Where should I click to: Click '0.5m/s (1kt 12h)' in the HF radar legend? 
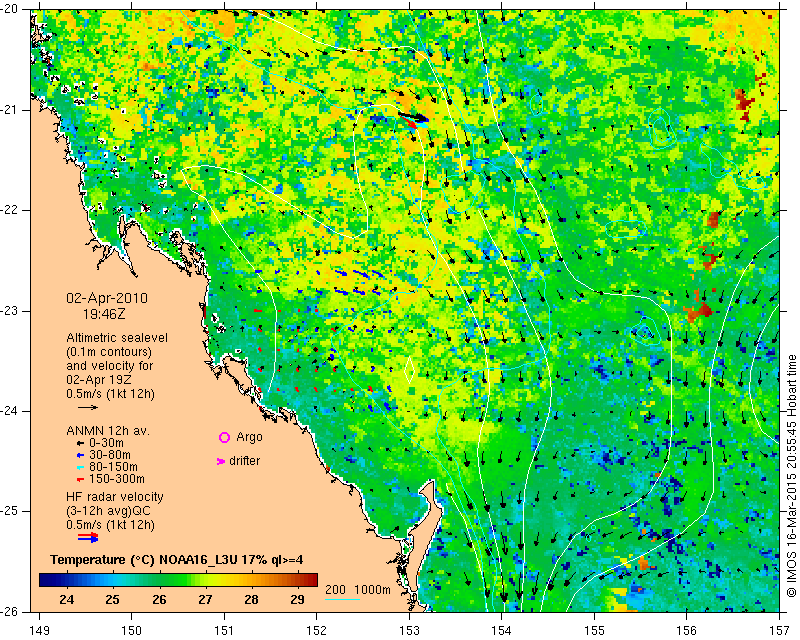tap(110, 525)
